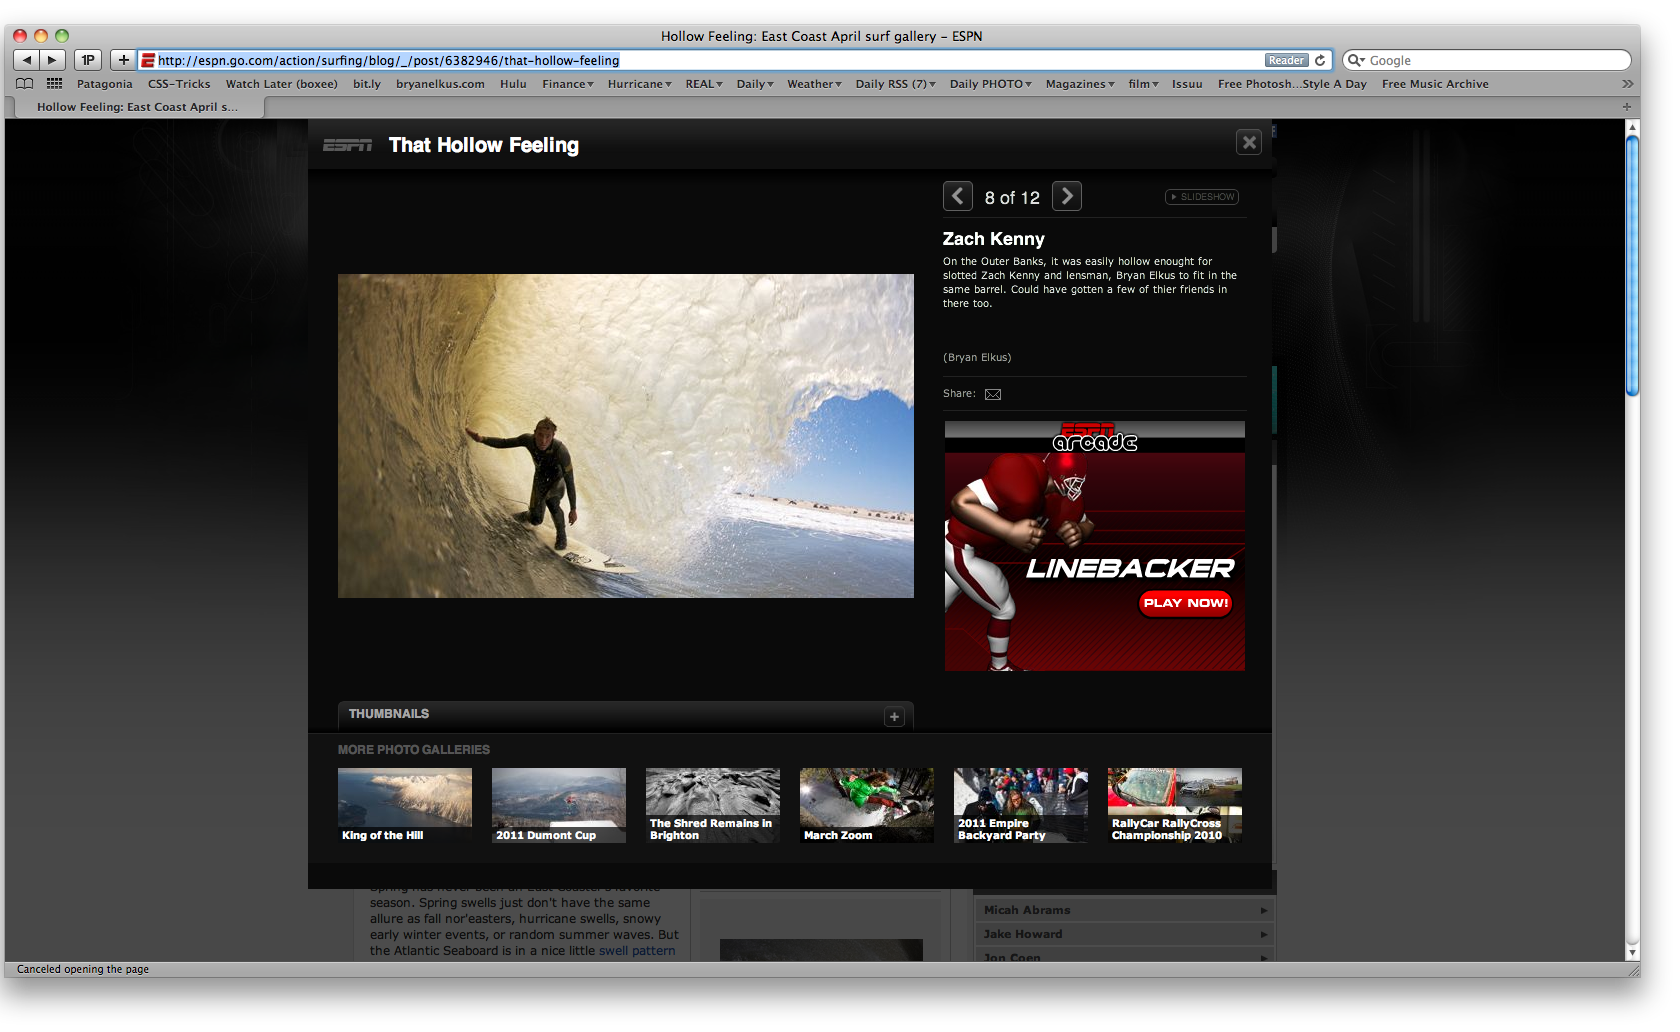
Task: Open the Finance bookmarks dropdown
Action: pos(568,84)
